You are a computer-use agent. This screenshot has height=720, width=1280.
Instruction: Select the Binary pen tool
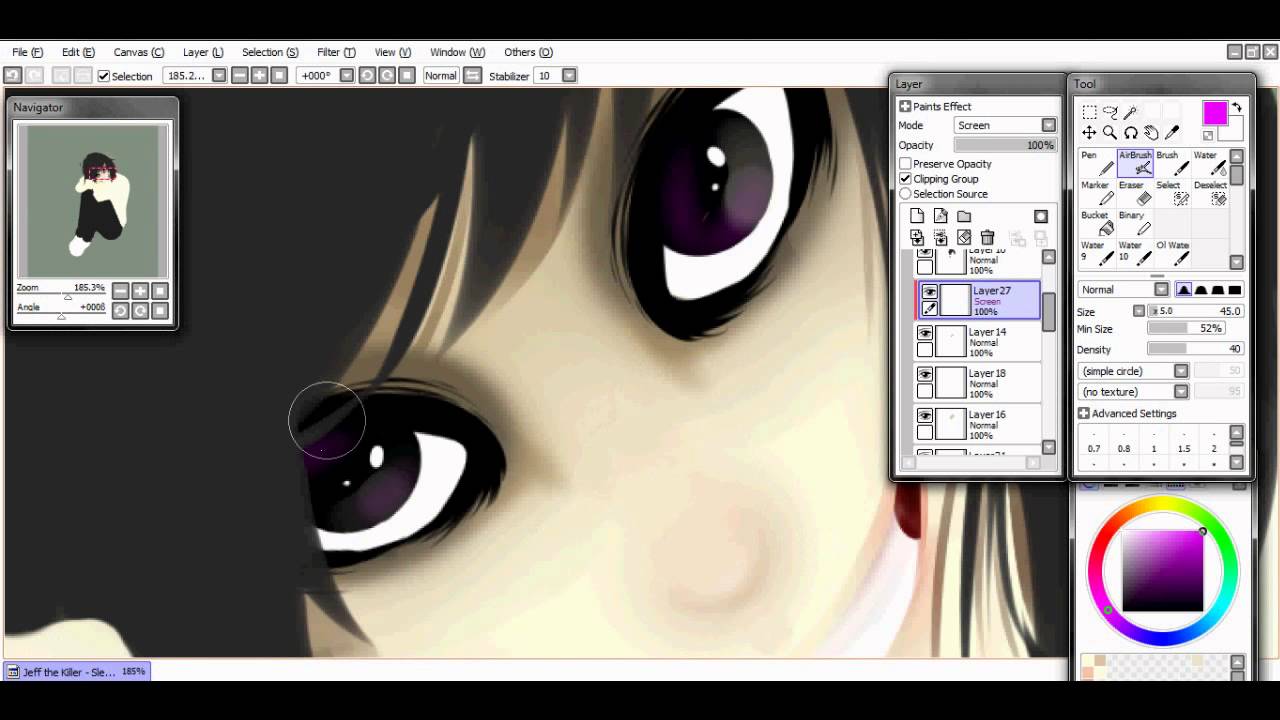[x=1135, y=223]
